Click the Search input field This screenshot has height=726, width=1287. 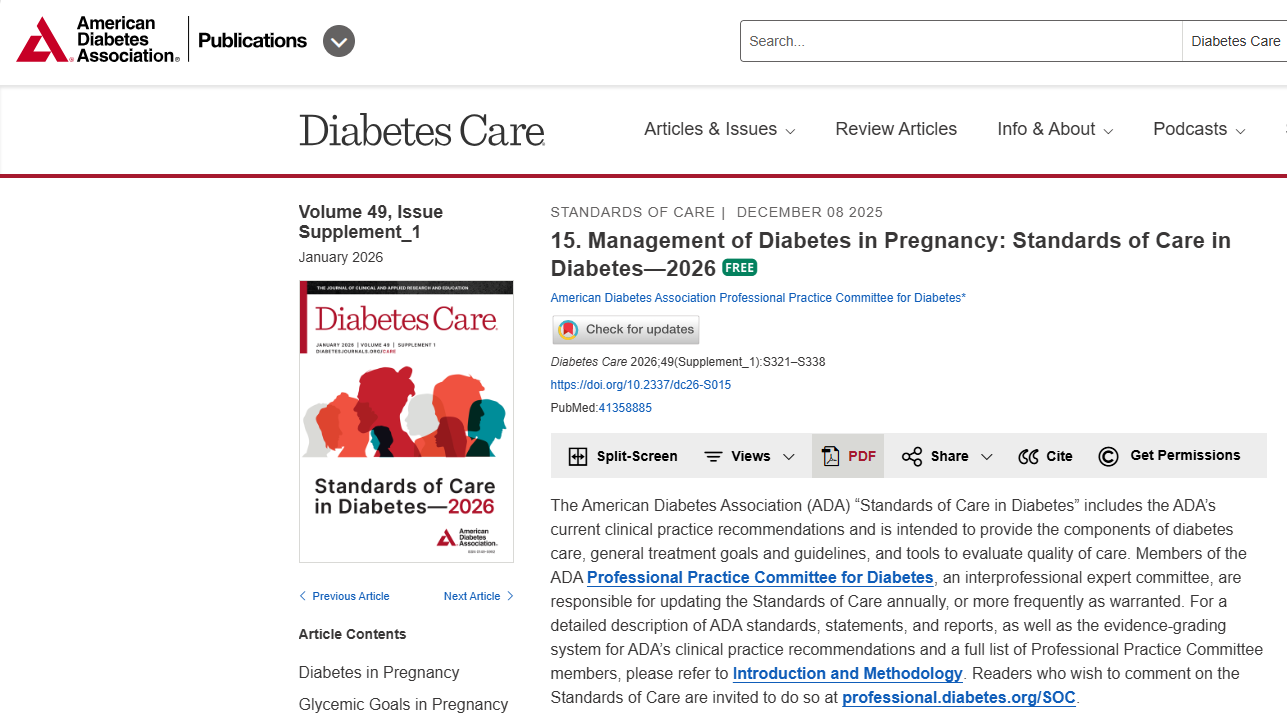click(x=961, y=41)
